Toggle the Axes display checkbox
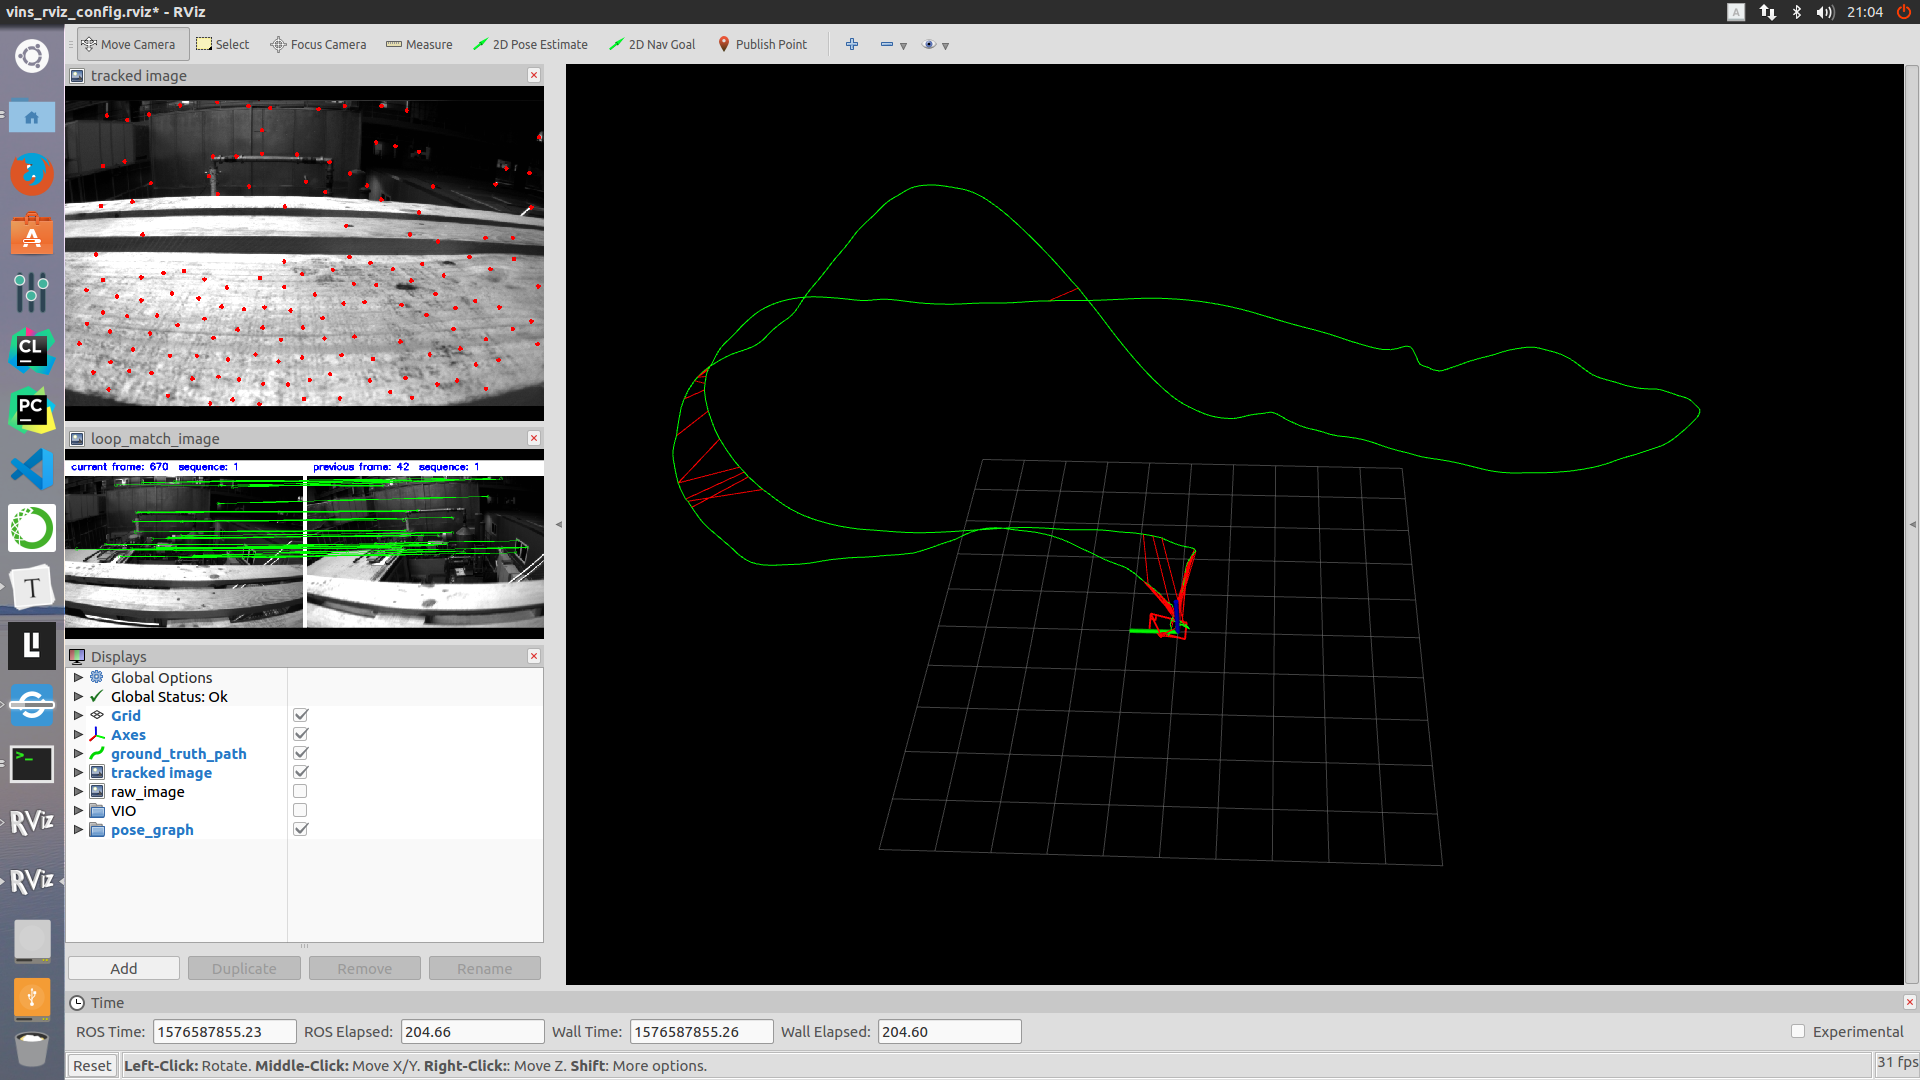The image size is (1920, 1080). (300, 734)
